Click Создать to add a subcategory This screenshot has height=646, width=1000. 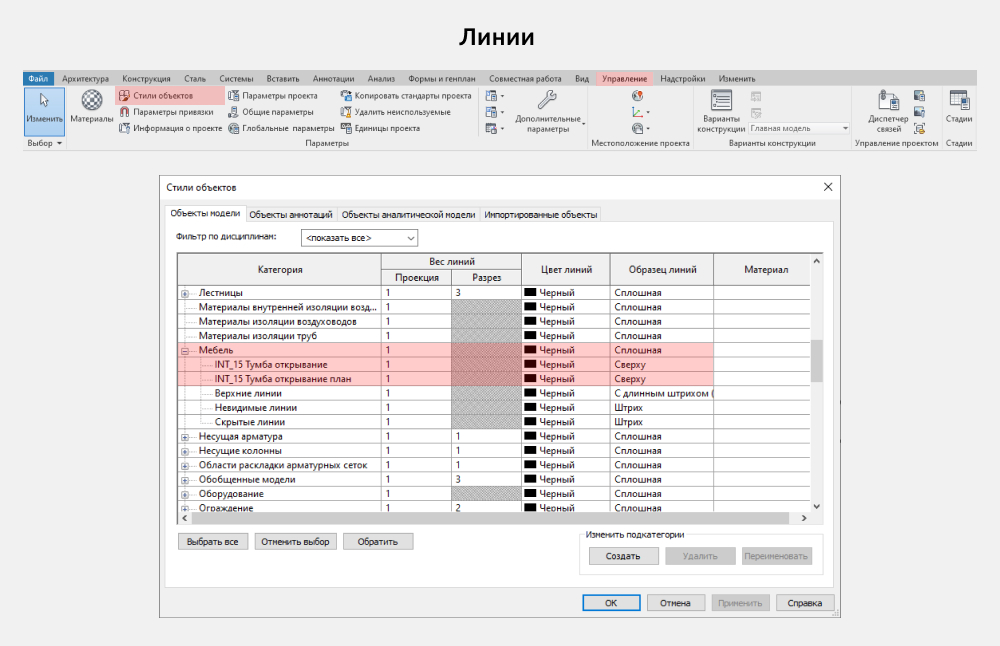pyautogui.click(x=623, y=556)
